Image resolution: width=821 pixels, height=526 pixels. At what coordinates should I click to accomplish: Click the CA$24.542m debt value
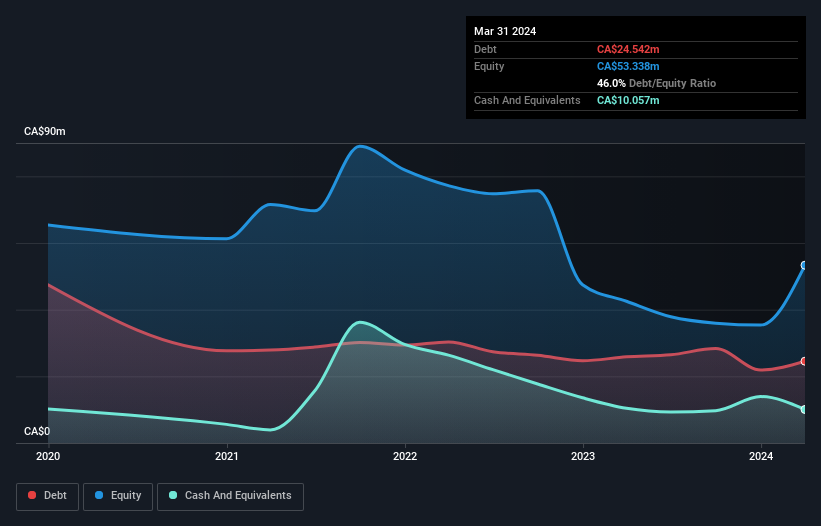(x=628, y=49)
